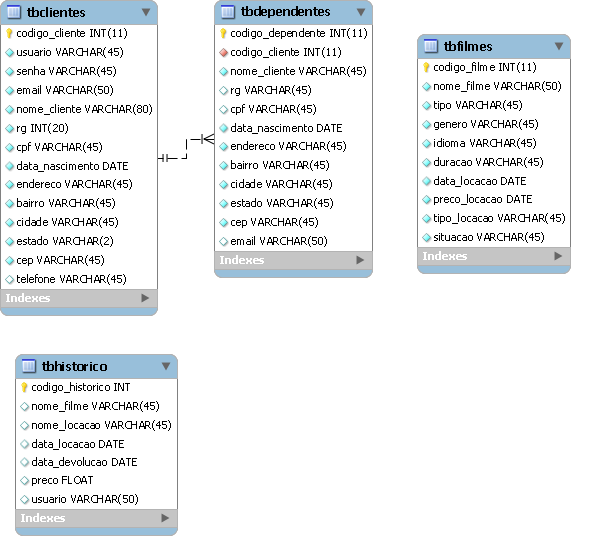Expand the tbfilmes Indexes section

[558, 256]
